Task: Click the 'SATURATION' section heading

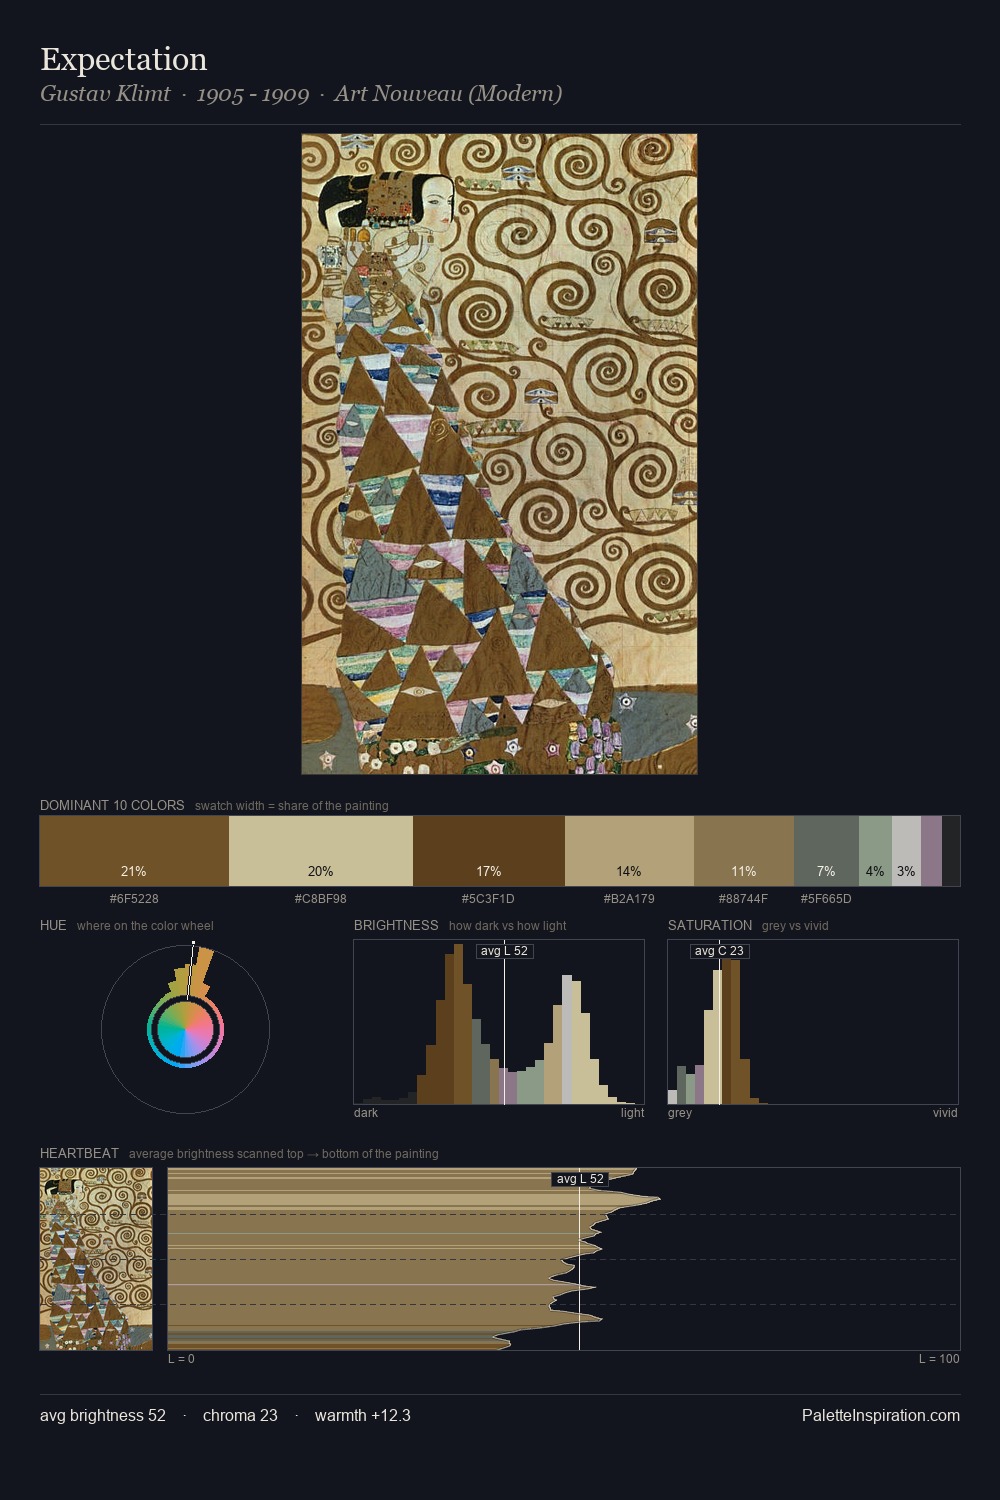Action: [710, 925]
